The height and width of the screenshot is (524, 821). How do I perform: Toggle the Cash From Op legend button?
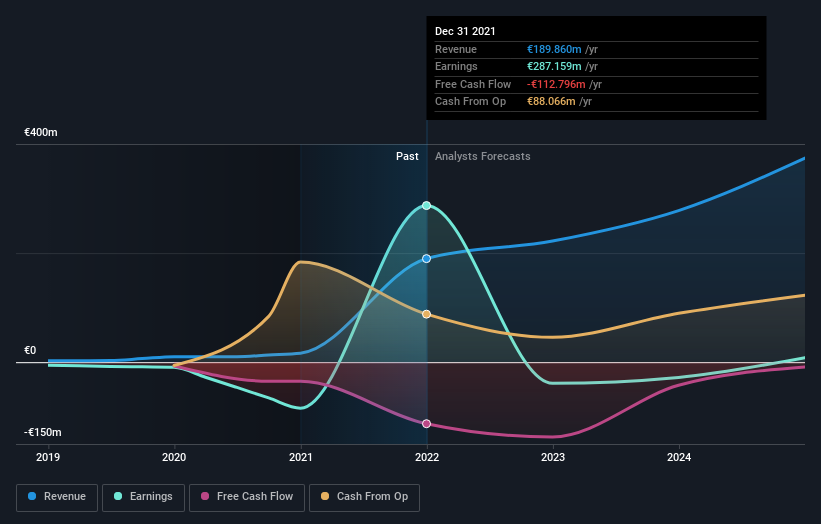point(364,497)
